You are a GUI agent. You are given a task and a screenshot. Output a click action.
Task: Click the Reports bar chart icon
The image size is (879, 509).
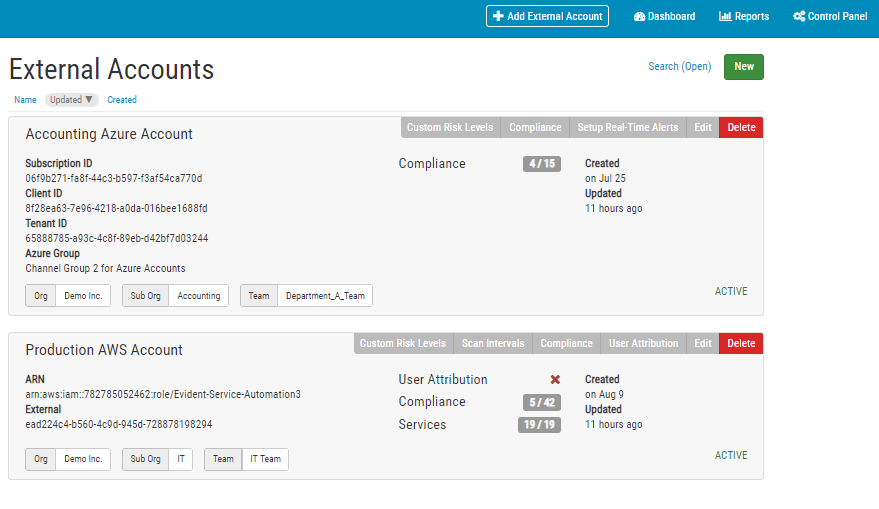coord(725,16)
